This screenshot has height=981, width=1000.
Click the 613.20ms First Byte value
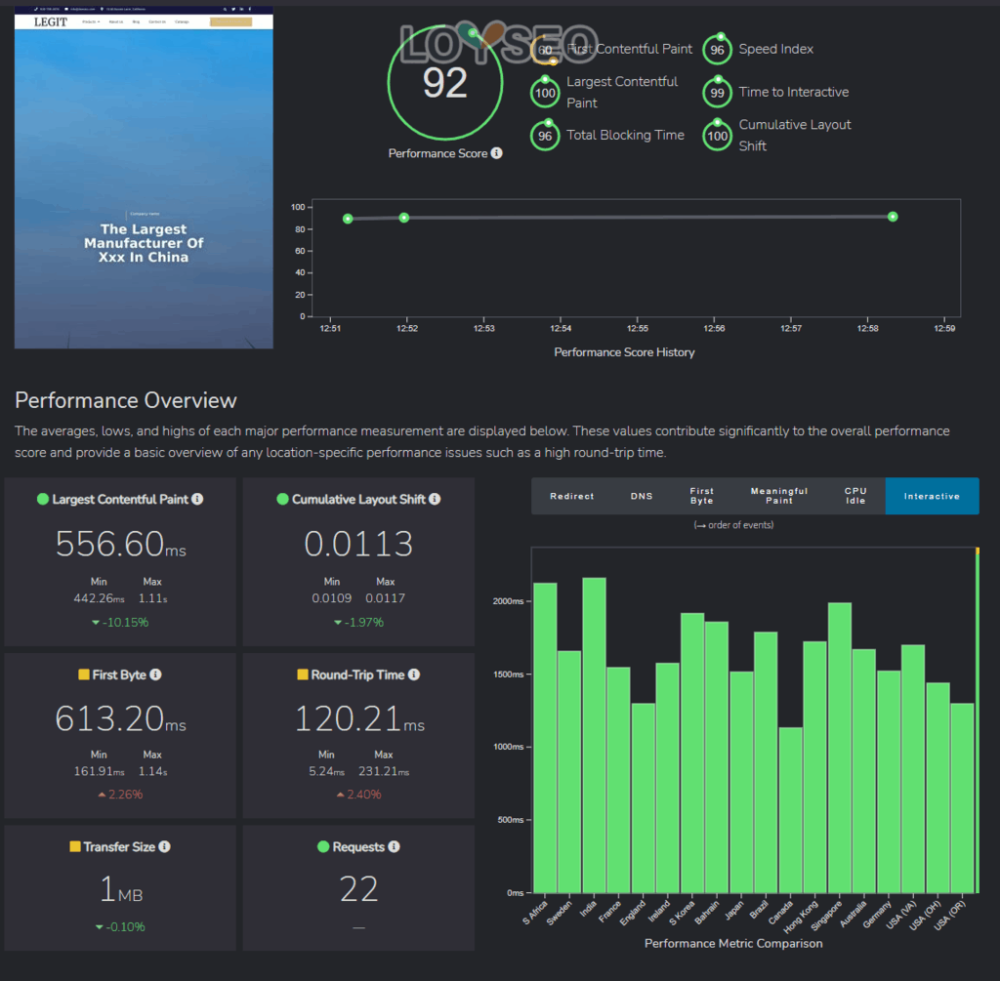coord(121,719)
